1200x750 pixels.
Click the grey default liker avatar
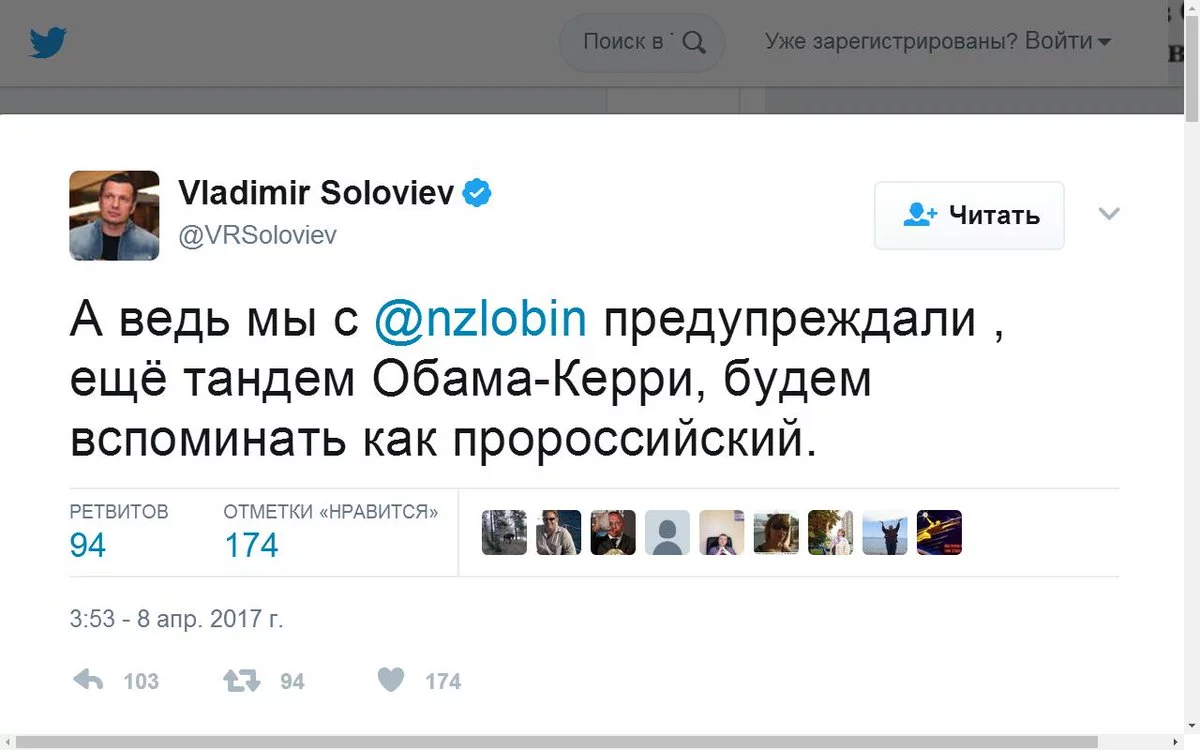[667, 533]
